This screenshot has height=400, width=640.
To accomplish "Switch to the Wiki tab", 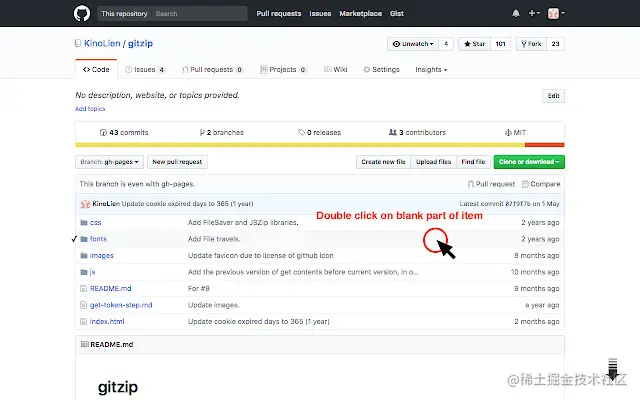I will tap(336, 69).
